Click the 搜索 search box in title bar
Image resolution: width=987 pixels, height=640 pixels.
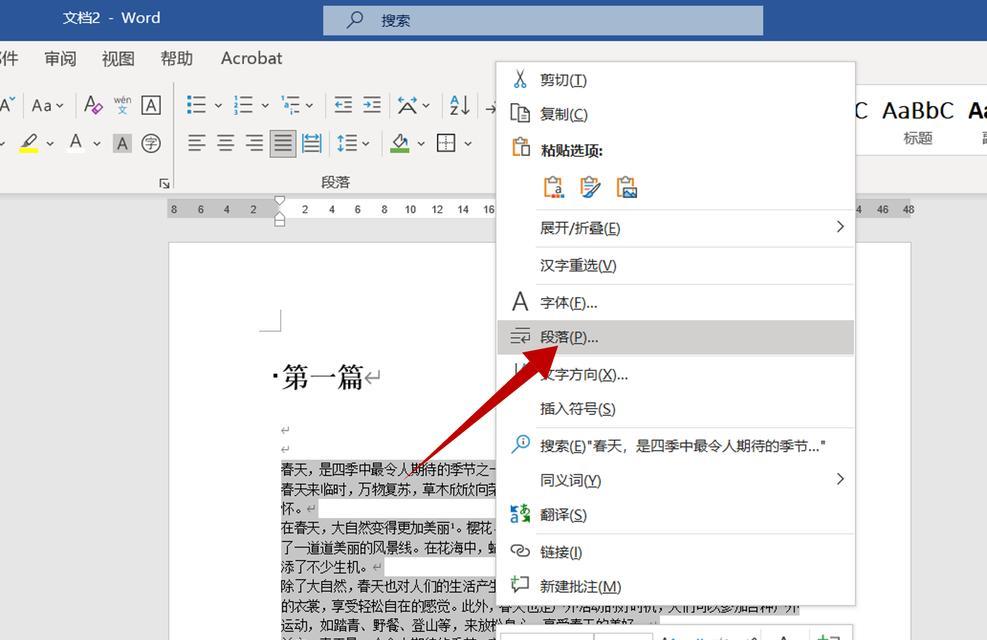[543, 20]
